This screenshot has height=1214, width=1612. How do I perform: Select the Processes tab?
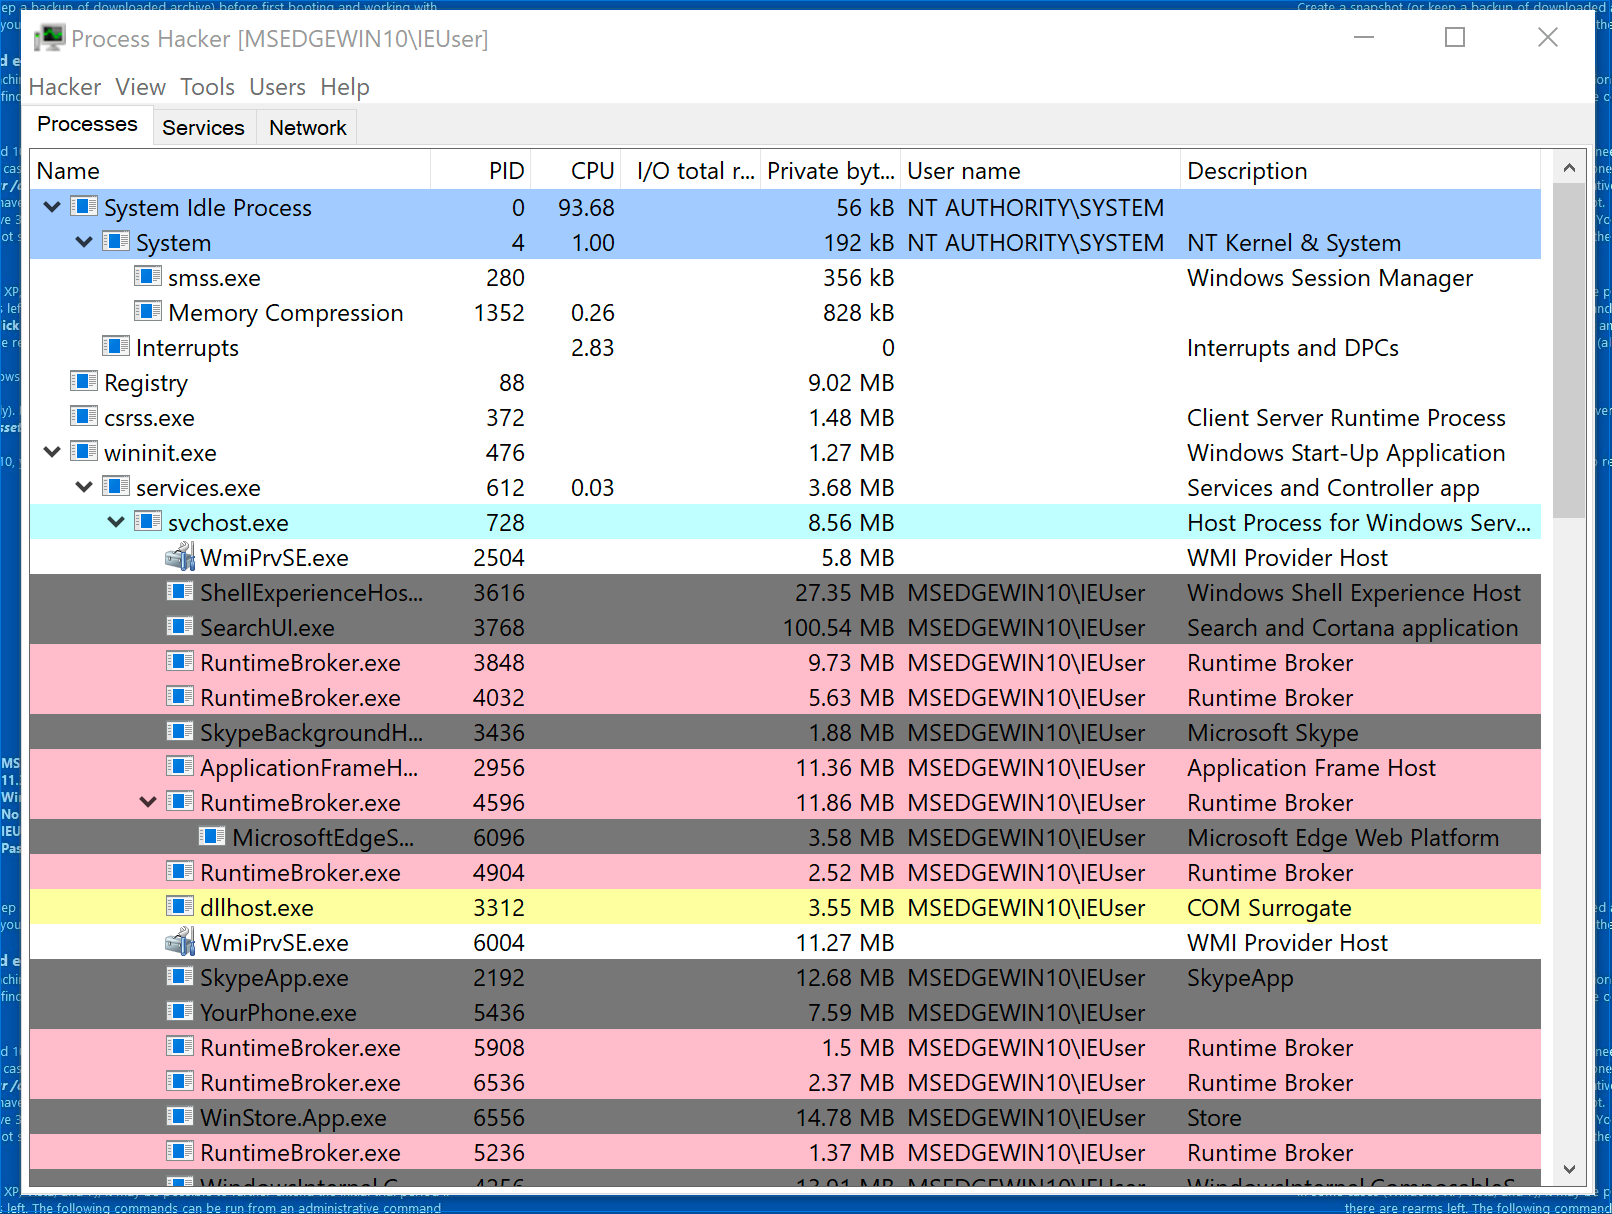(x=88, y=124)
